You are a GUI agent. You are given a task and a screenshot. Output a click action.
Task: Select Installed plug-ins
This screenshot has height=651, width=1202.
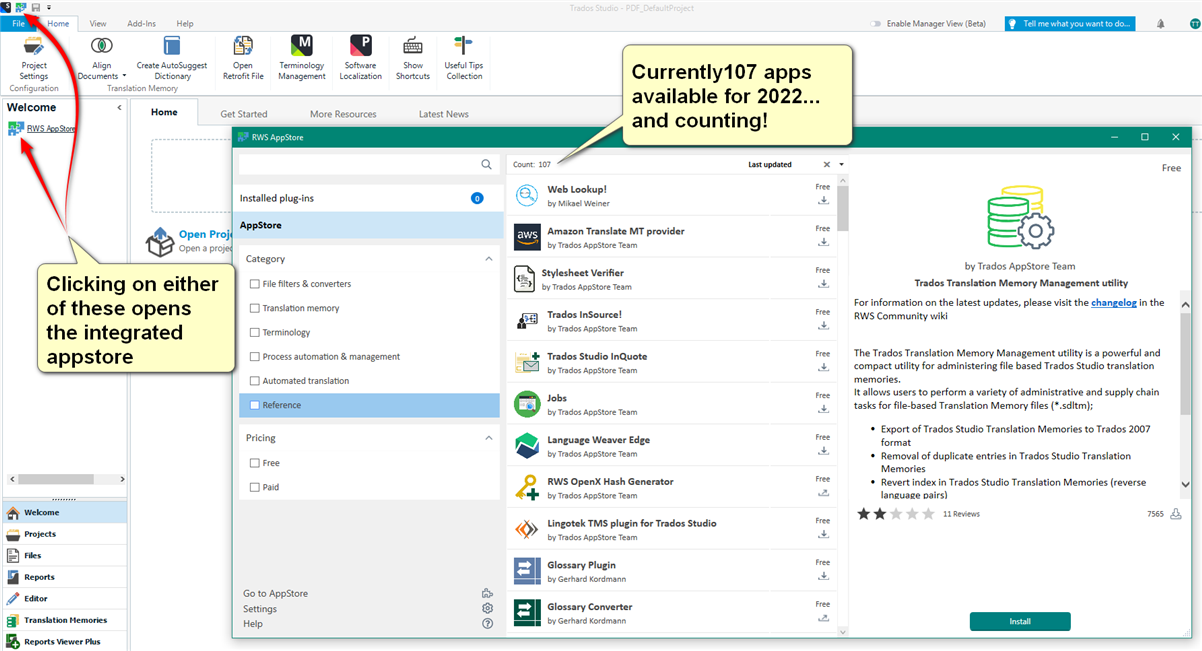[x=369, y=198]
